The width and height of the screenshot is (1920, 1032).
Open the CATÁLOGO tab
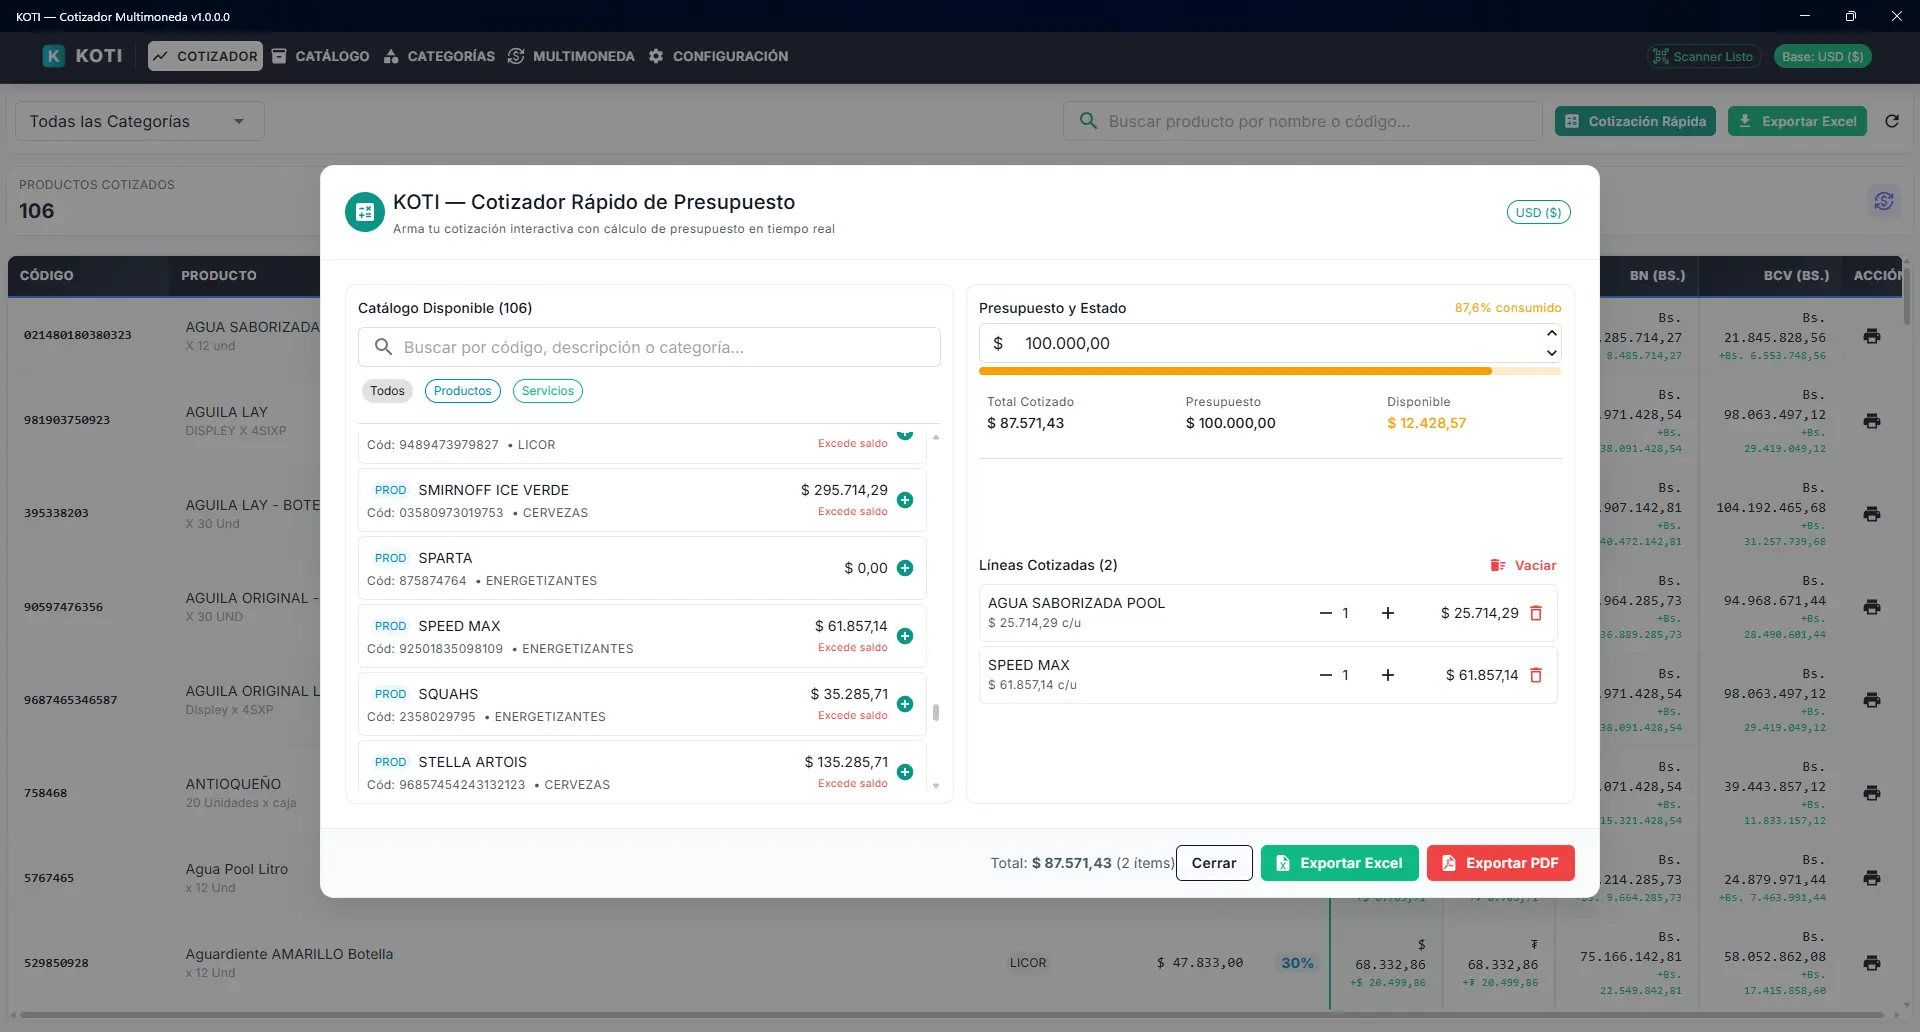[321, 56]
